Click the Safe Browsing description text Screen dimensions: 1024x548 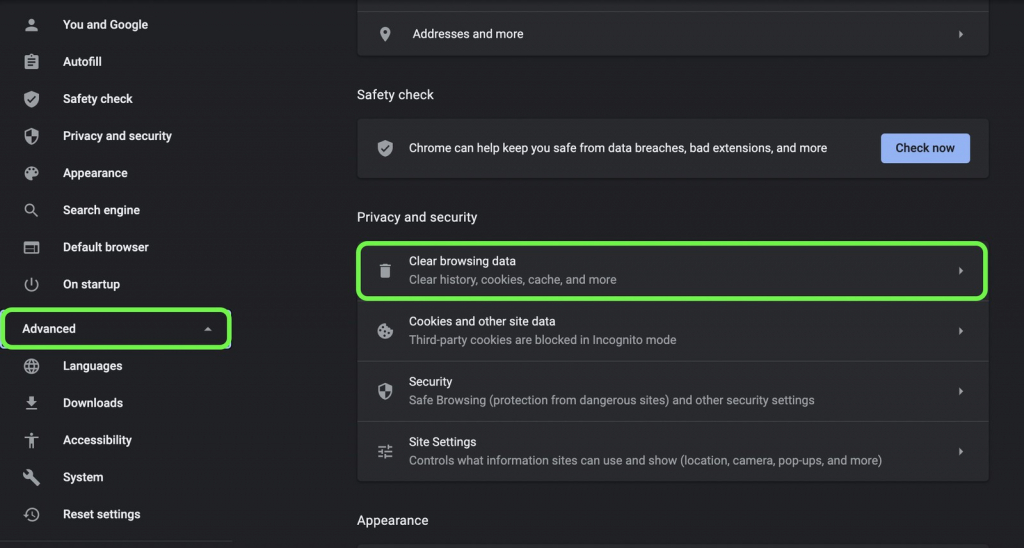(611, 400)
